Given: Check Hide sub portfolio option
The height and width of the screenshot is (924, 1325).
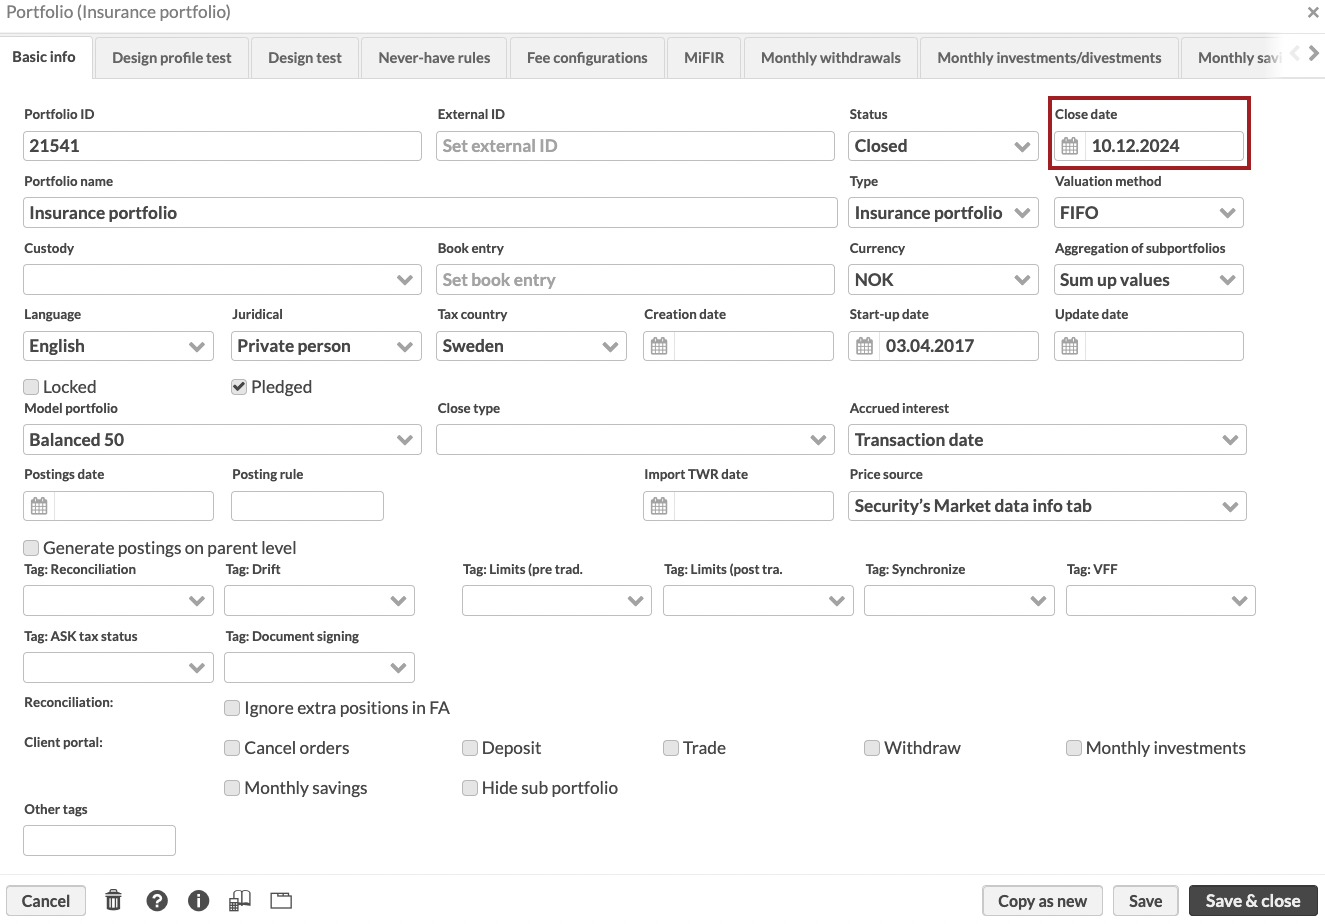Looking at the screenshot, I should tap(470, 788).
